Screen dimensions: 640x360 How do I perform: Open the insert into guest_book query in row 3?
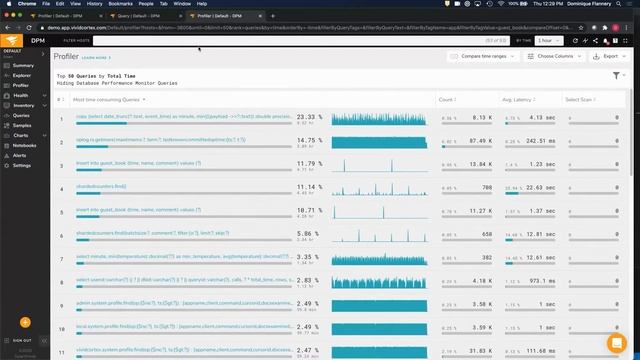pos(138,163)
